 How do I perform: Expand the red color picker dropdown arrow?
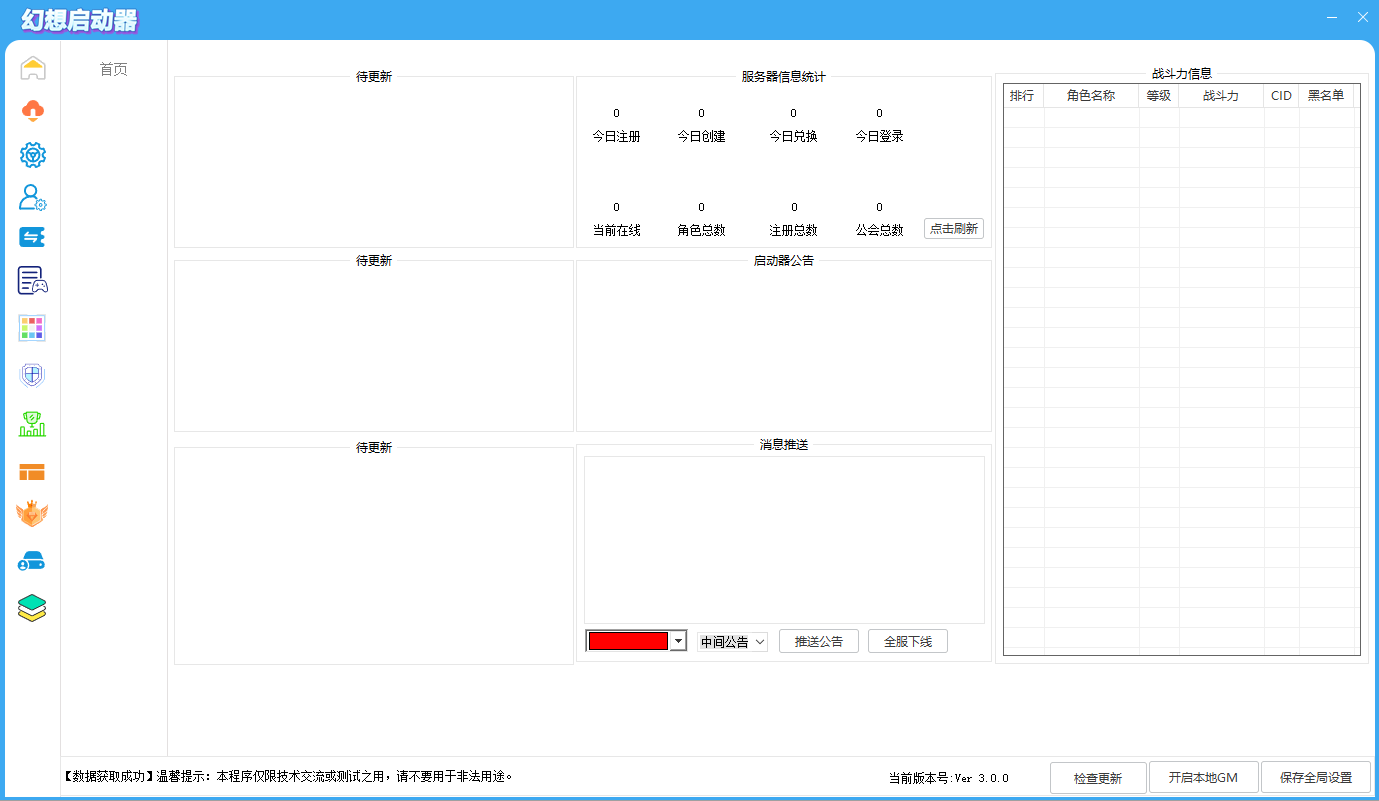coord(678,641)
